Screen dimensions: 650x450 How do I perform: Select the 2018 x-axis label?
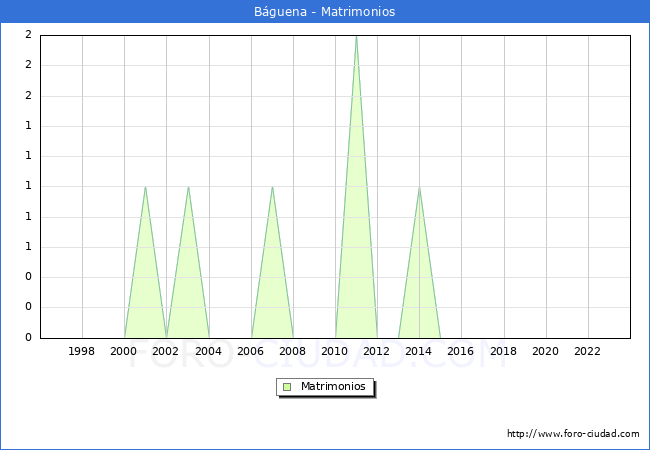(x=504, y=352)
